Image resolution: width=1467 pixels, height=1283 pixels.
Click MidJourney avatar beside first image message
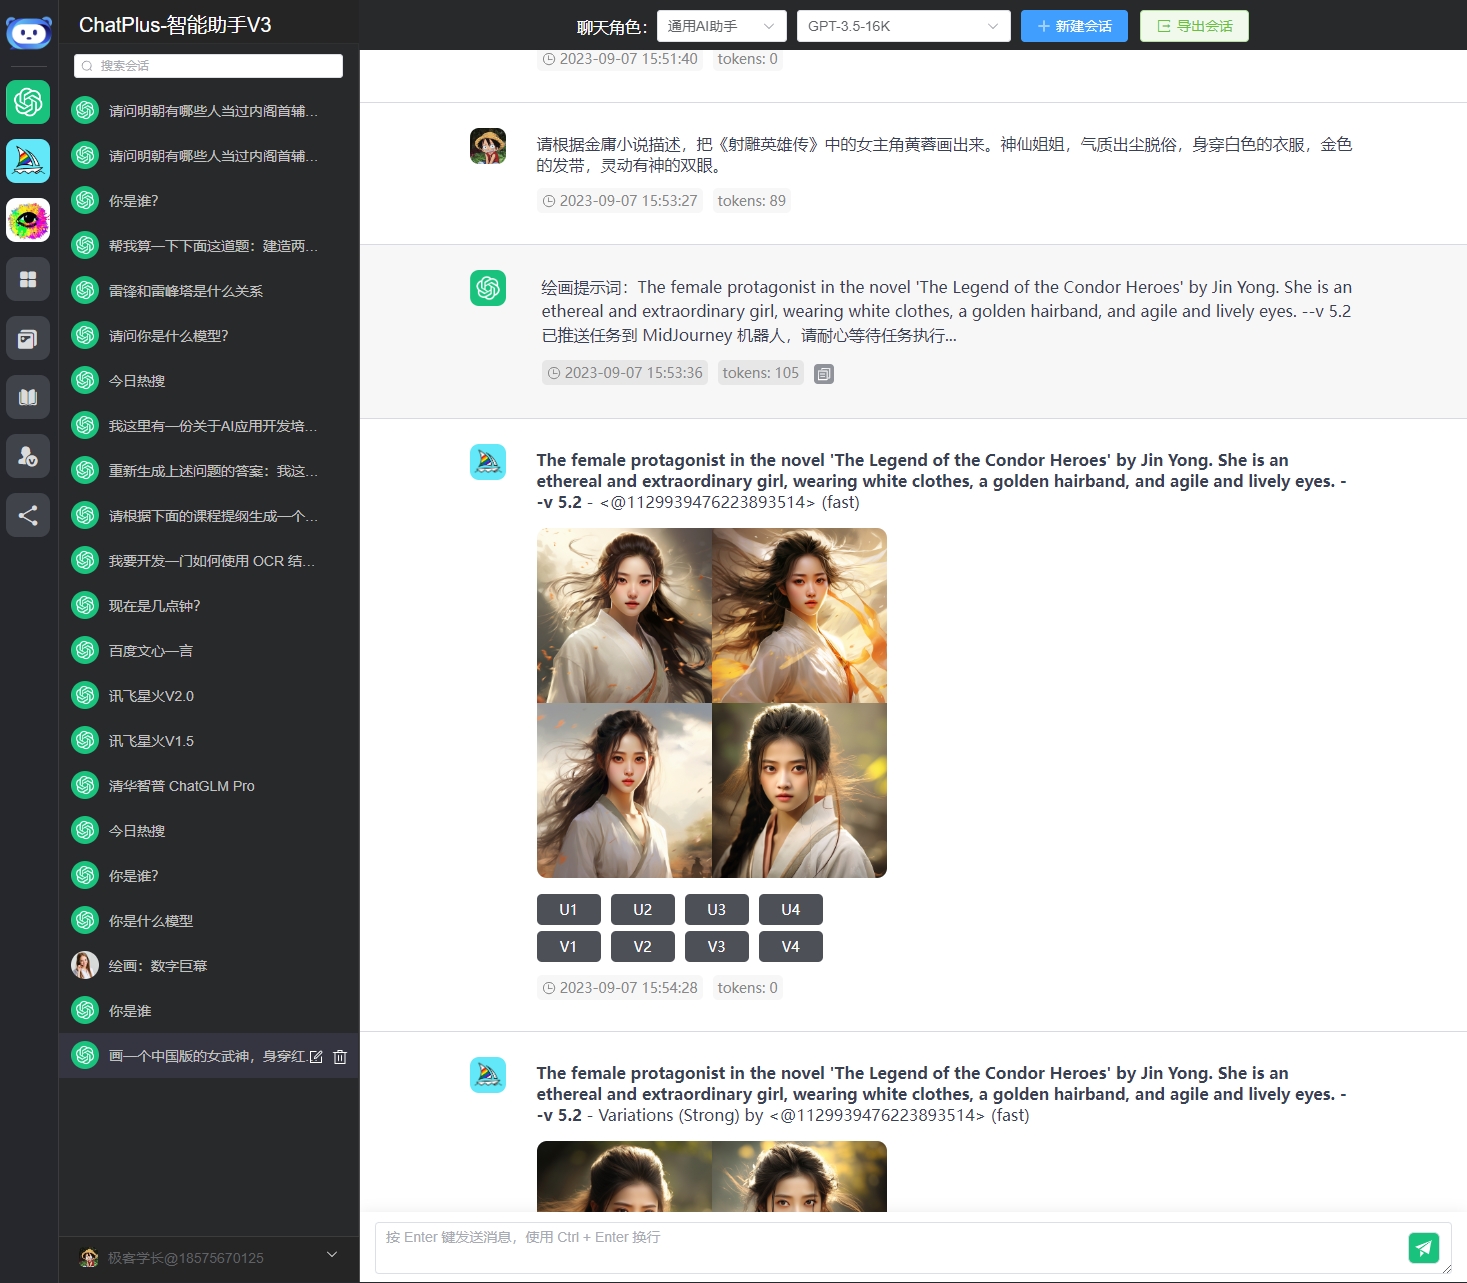(x=488, y=462)
